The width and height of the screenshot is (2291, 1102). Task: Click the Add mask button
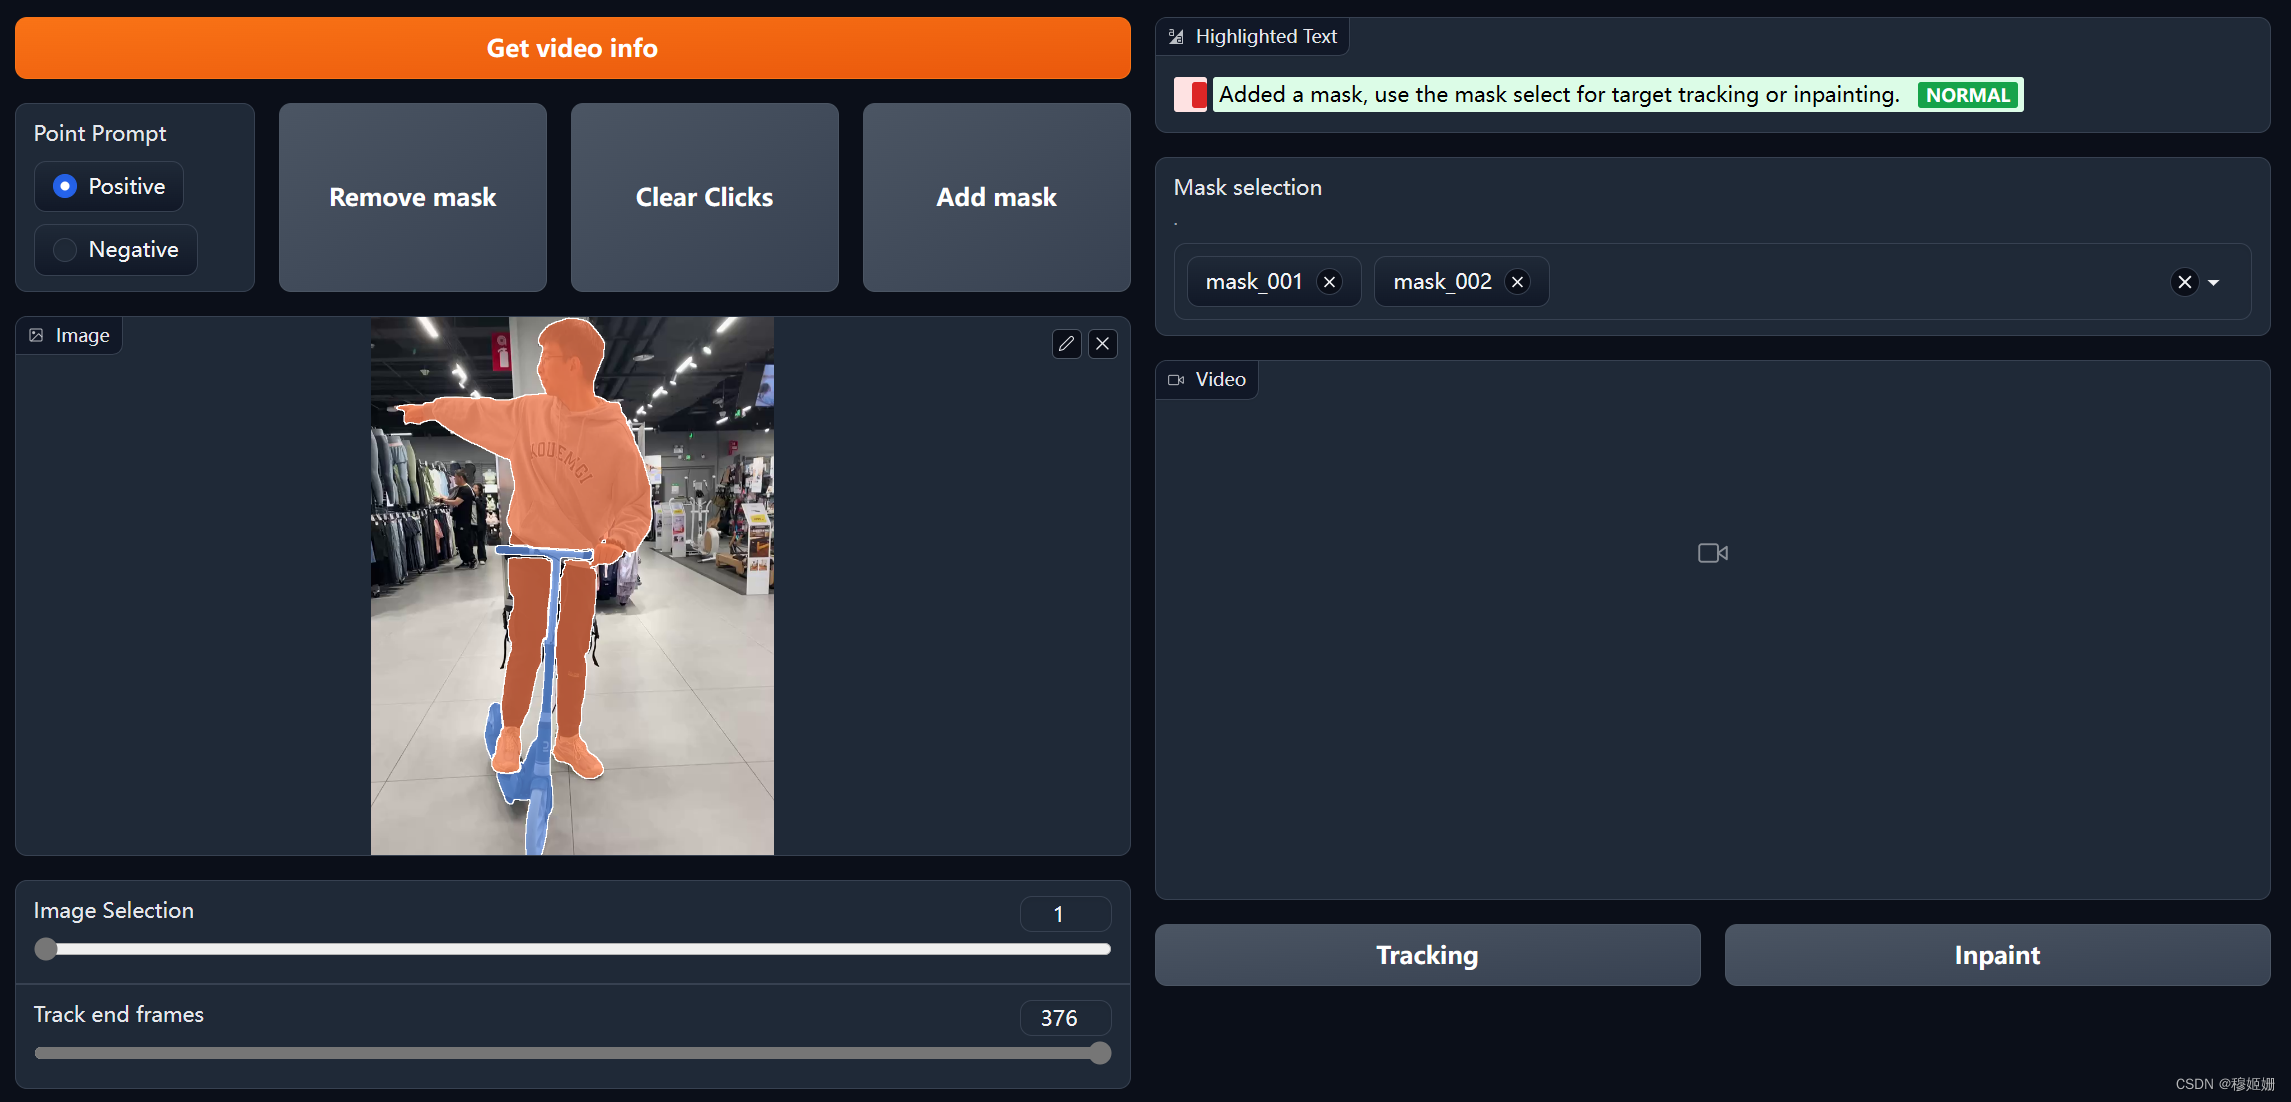996,197
